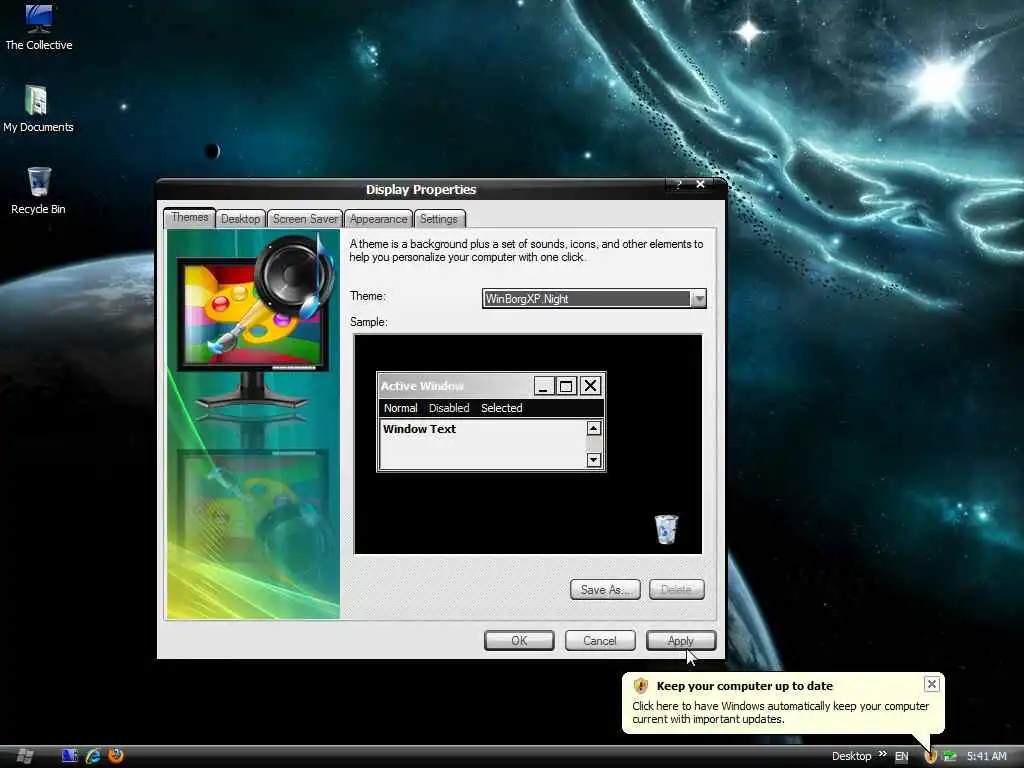Click the Display Properties title bar
1024x768 pixels.
click(x=421, y=189)
